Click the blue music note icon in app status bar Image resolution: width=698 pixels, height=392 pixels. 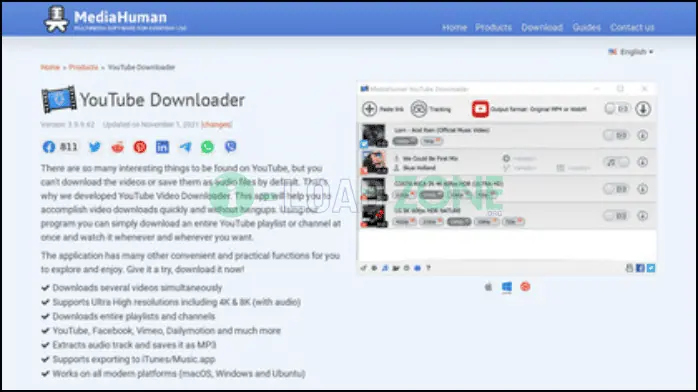[385, 268]
